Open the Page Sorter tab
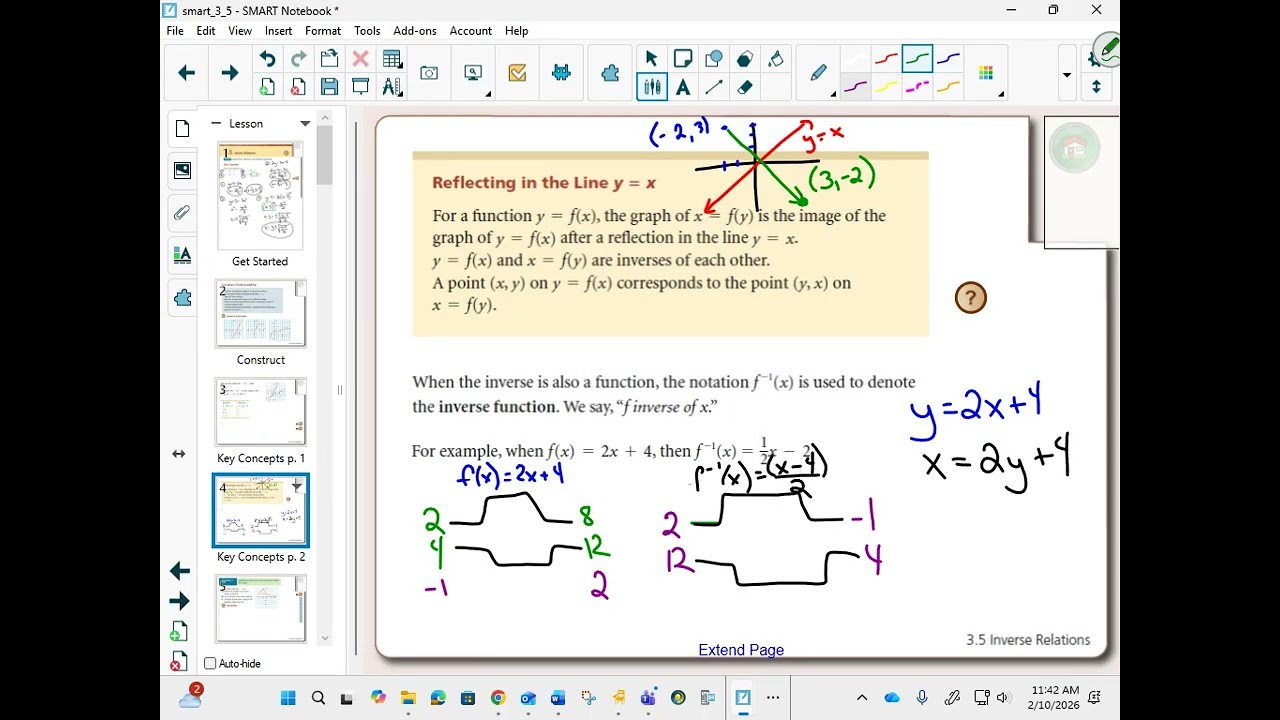The image size is (1280, 720). pyautogui.click(x=182, y=128)
